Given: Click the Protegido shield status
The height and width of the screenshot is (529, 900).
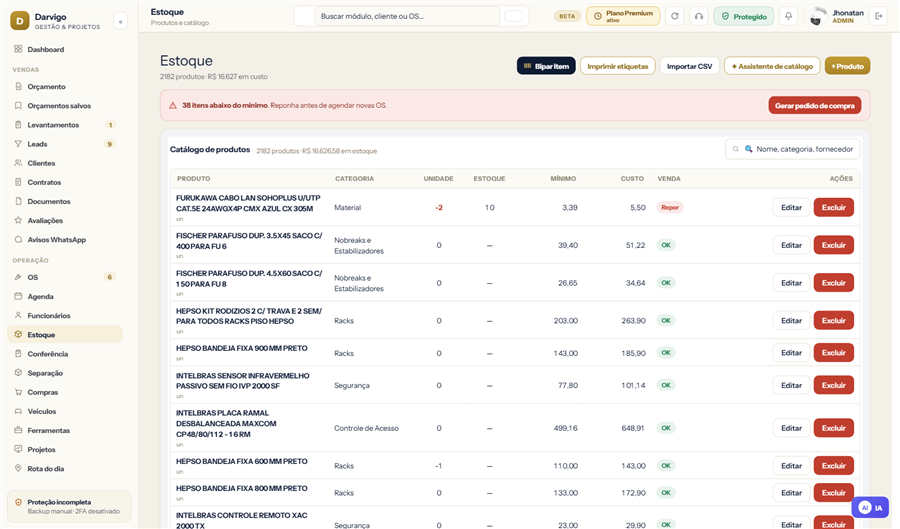Looking at the screenshot, I should pos(744,16).
